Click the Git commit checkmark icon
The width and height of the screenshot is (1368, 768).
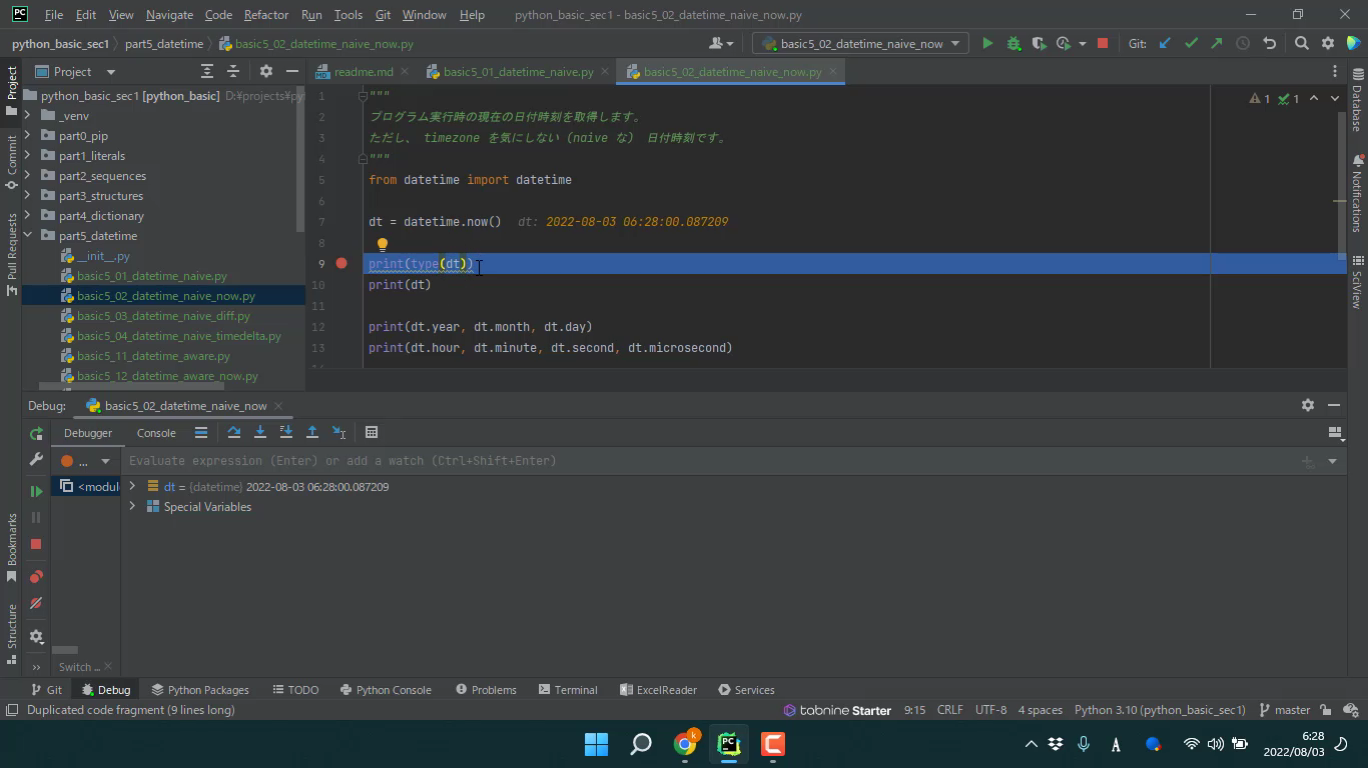coord(1190,43)
